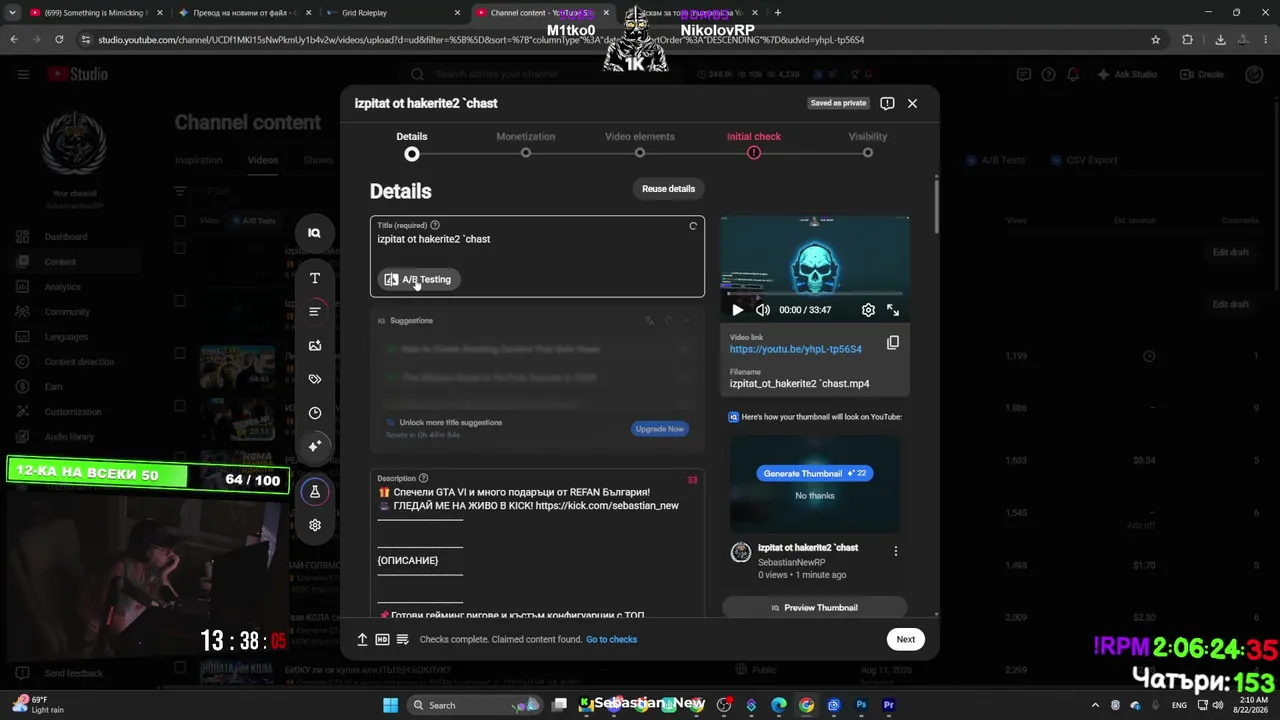Click the dialog vertical scrollbar
The image size is (1280, 720).
click(x=936, y=205)
